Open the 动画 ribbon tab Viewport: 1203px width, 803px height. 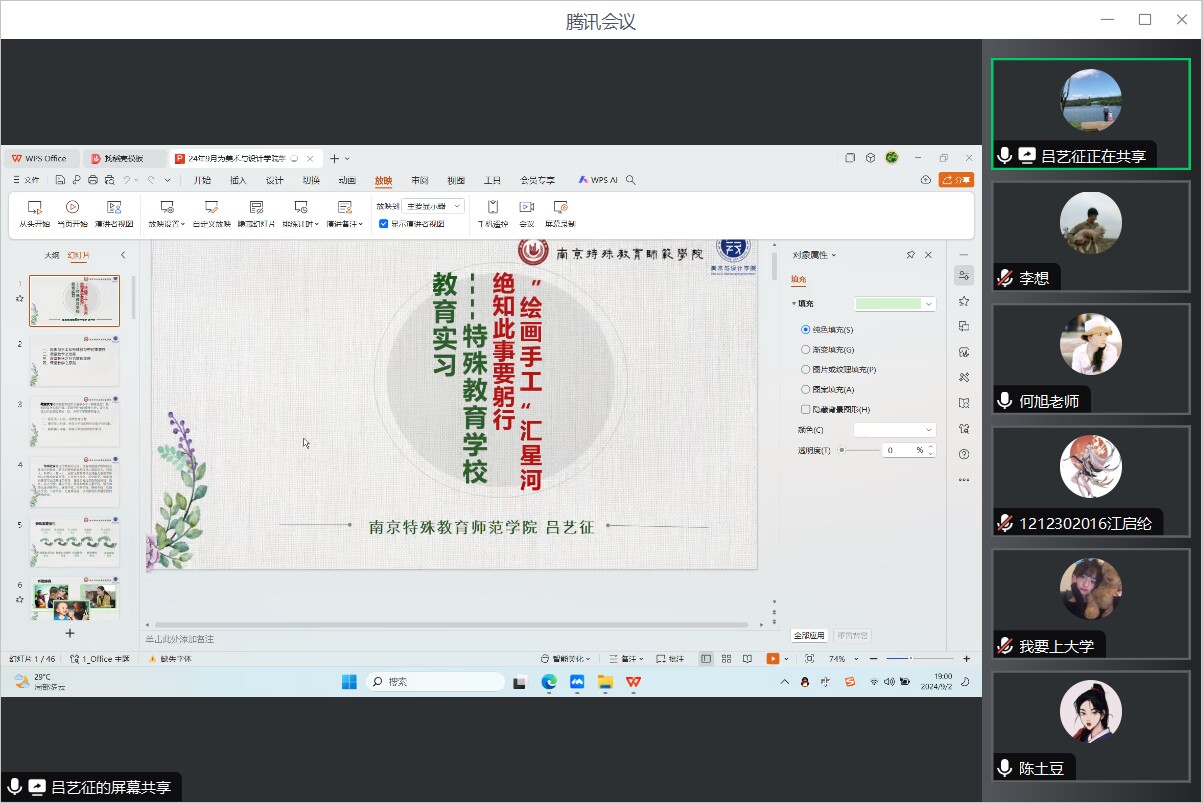click(x=347, y=181)
